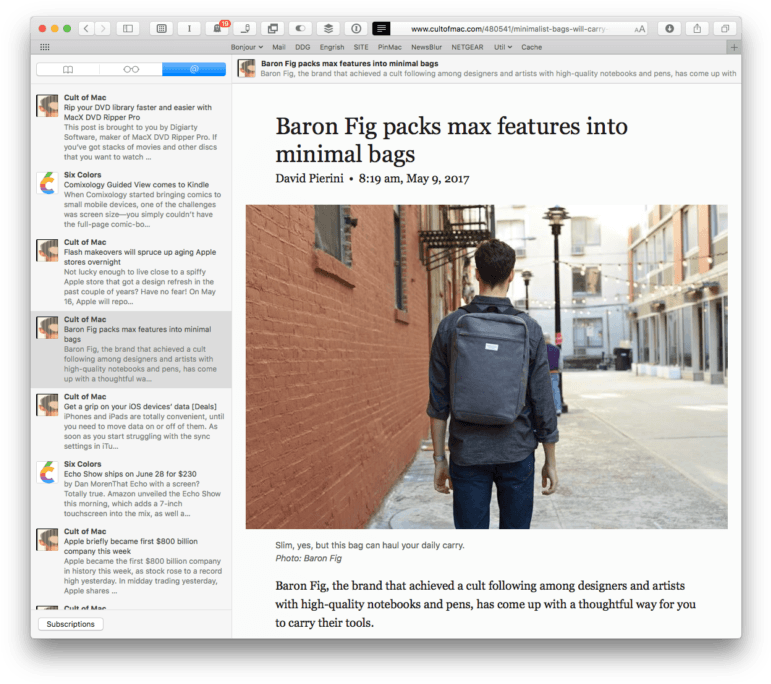Open extension with red 19 badge
This screenshot has width=771, height=684.
(x=217, y=29)
